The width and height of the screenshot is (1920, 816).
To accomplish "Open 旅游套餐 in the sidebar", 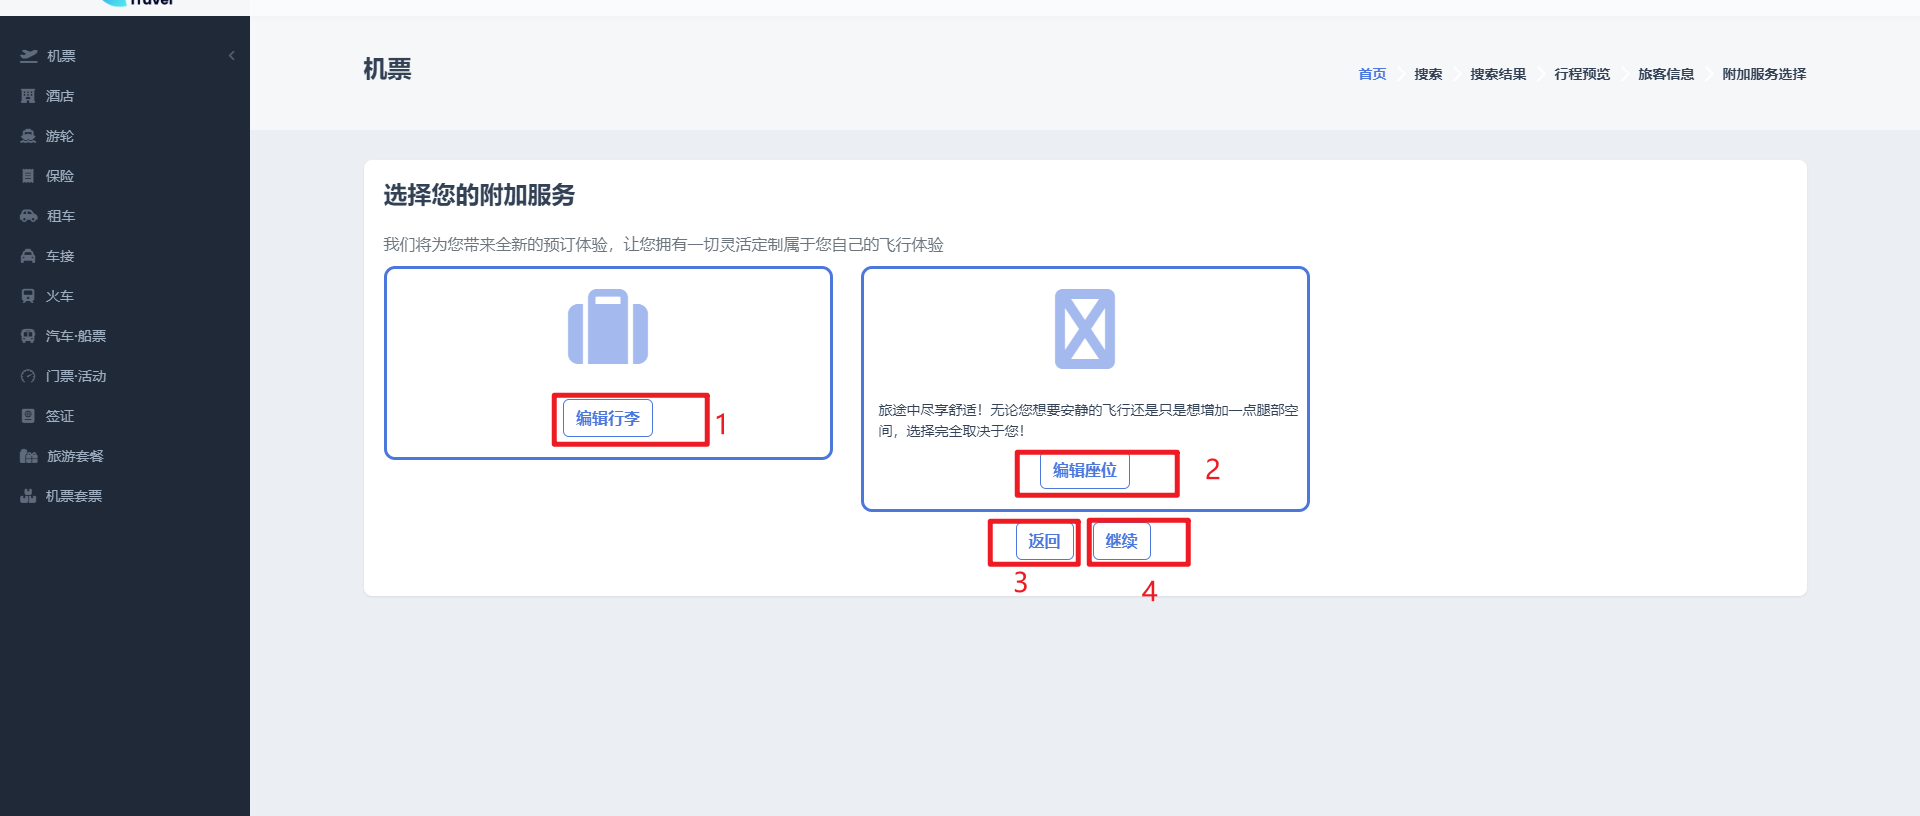I will coord(75,456).
